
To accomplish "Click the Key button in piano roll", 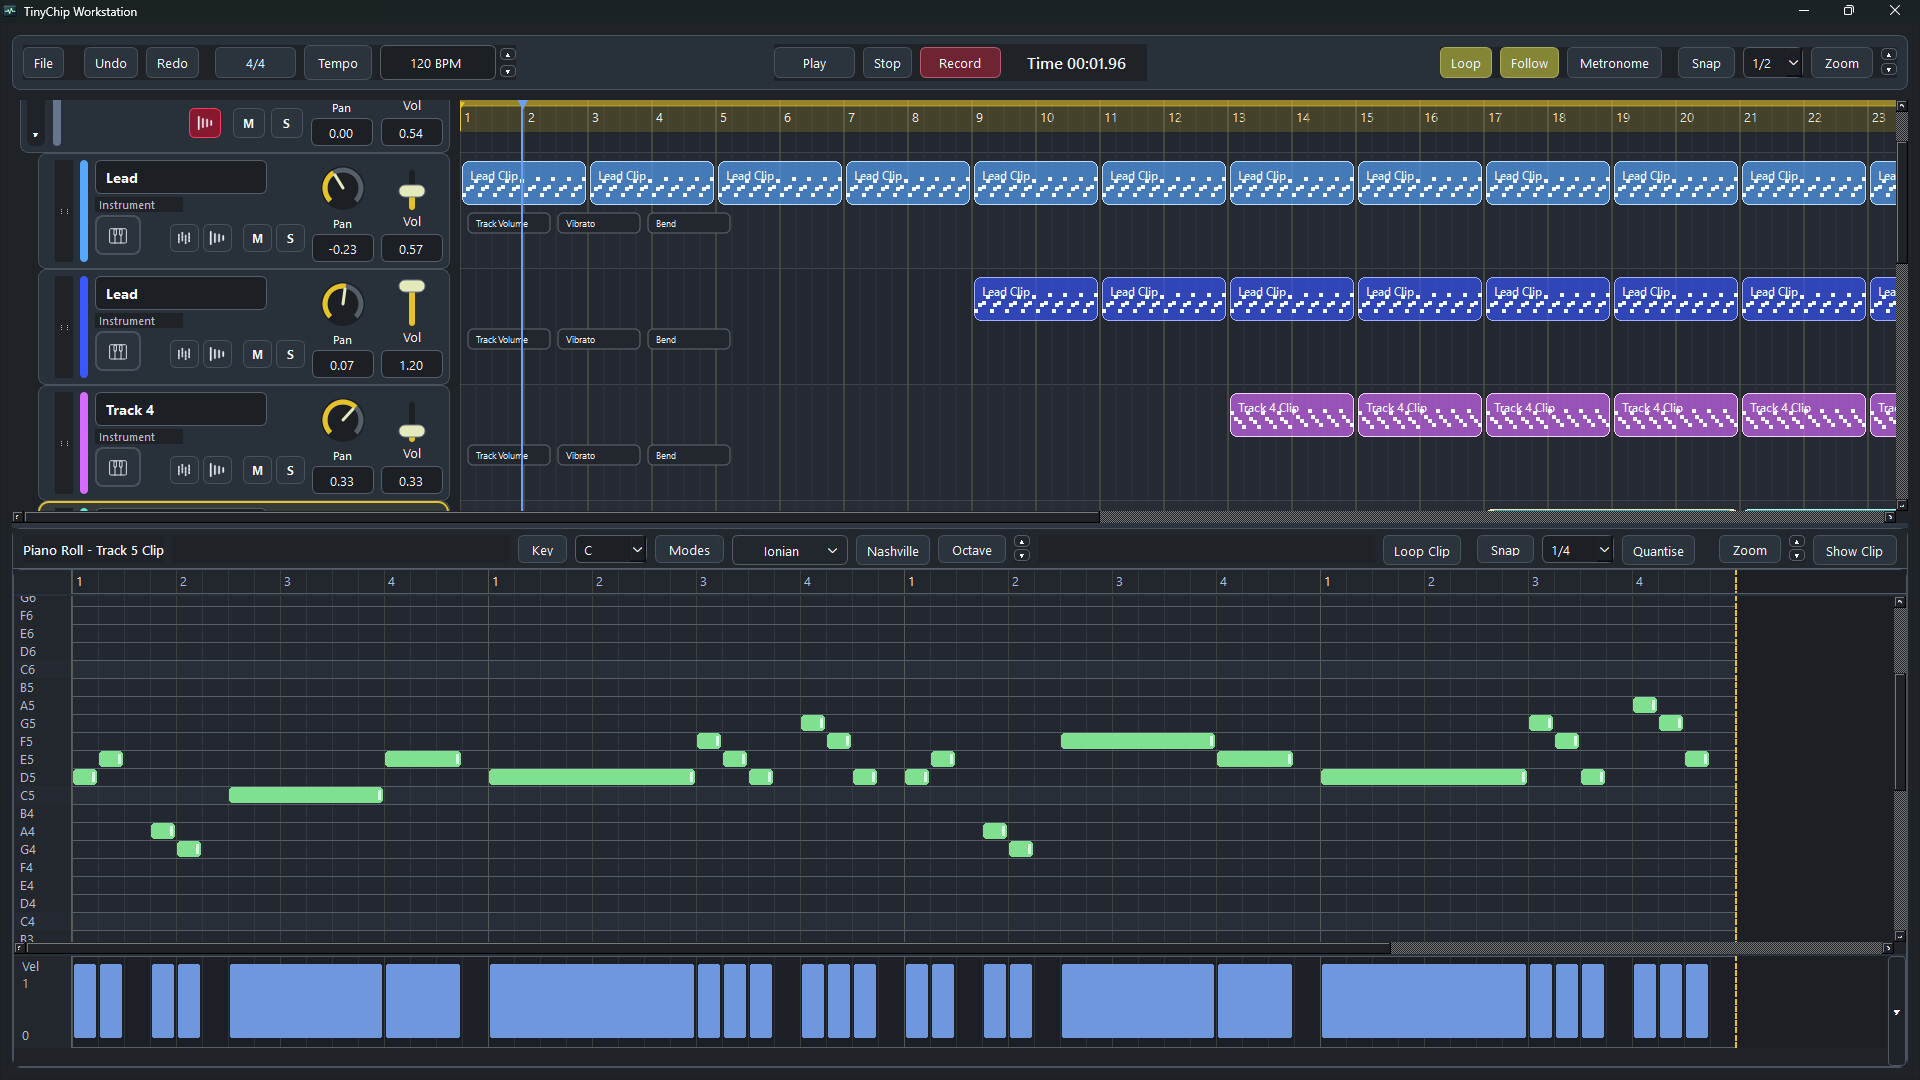I will (542, 550).
